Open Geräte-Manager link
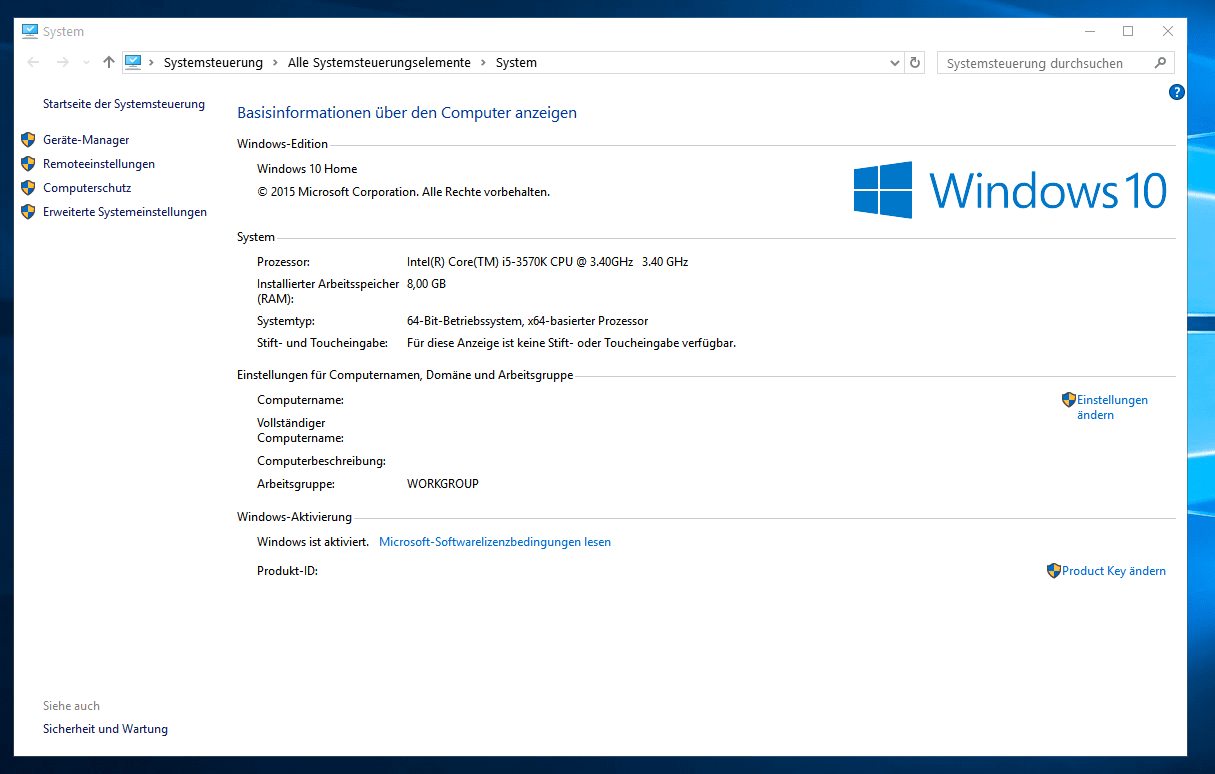 (x=86, y=140)
